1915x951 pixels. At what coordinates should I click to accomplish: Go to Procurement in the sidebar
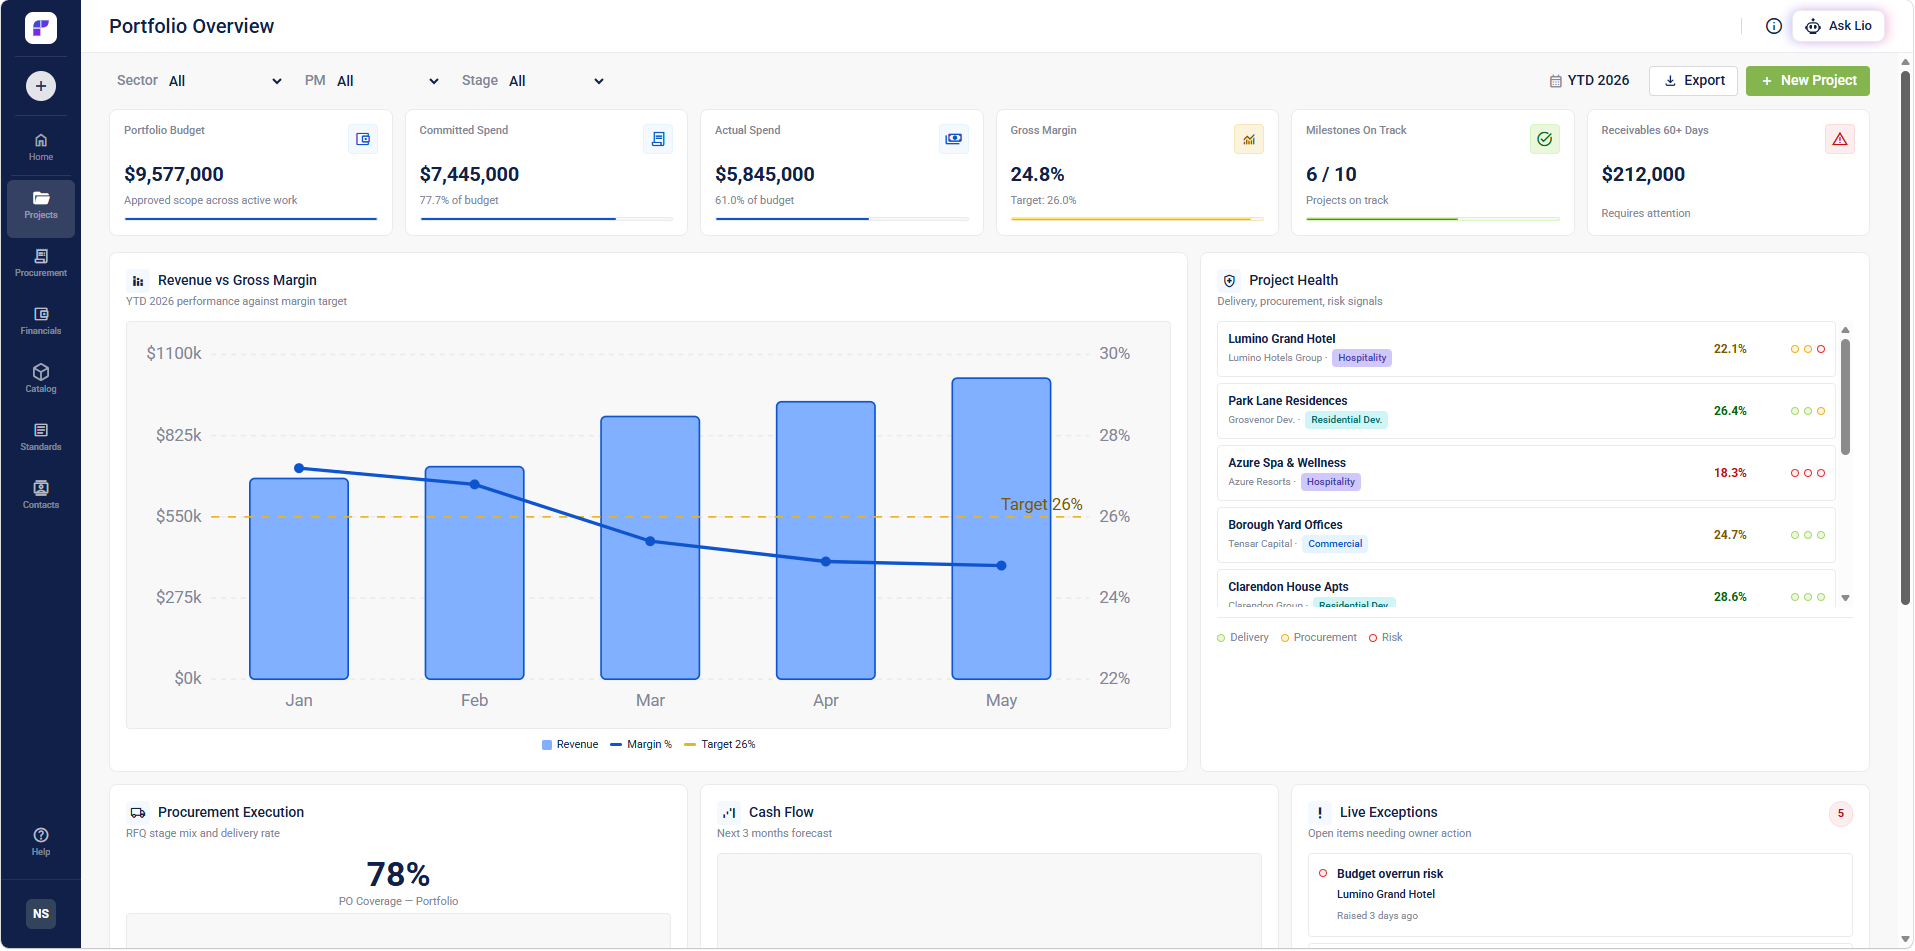41,263
